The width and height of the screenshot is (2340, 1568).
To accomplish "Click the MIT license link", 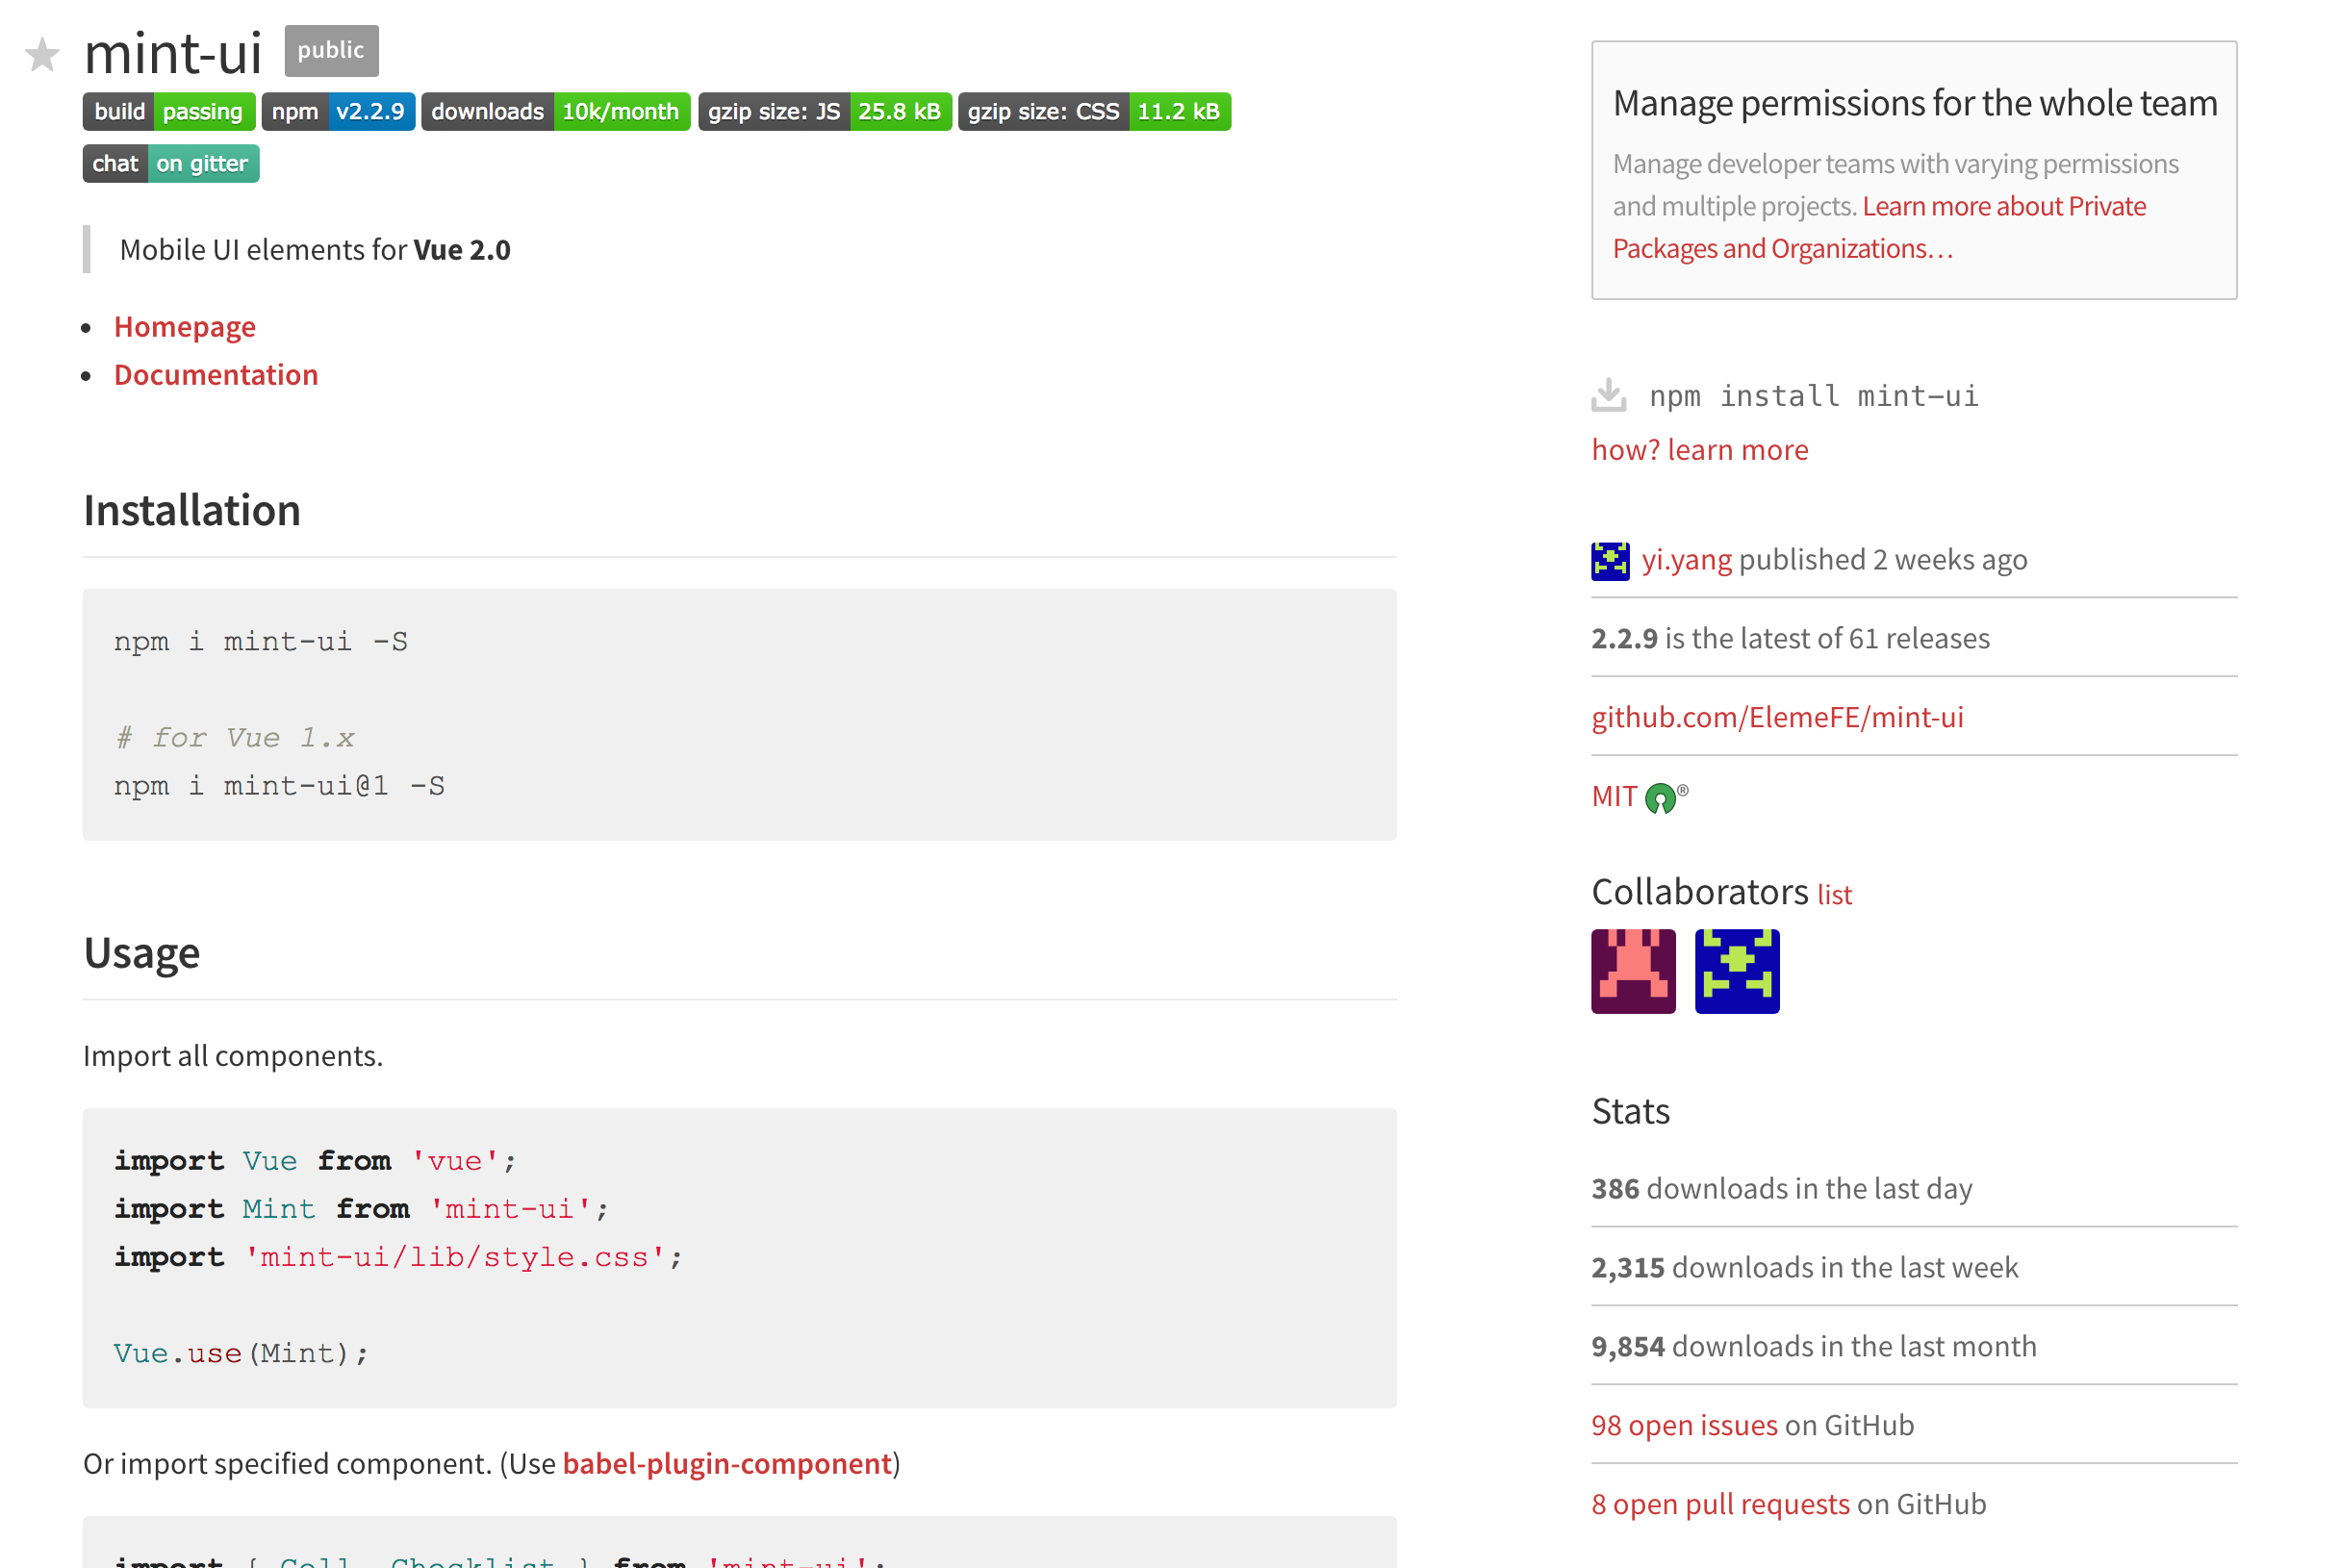I will (1614, 796).
